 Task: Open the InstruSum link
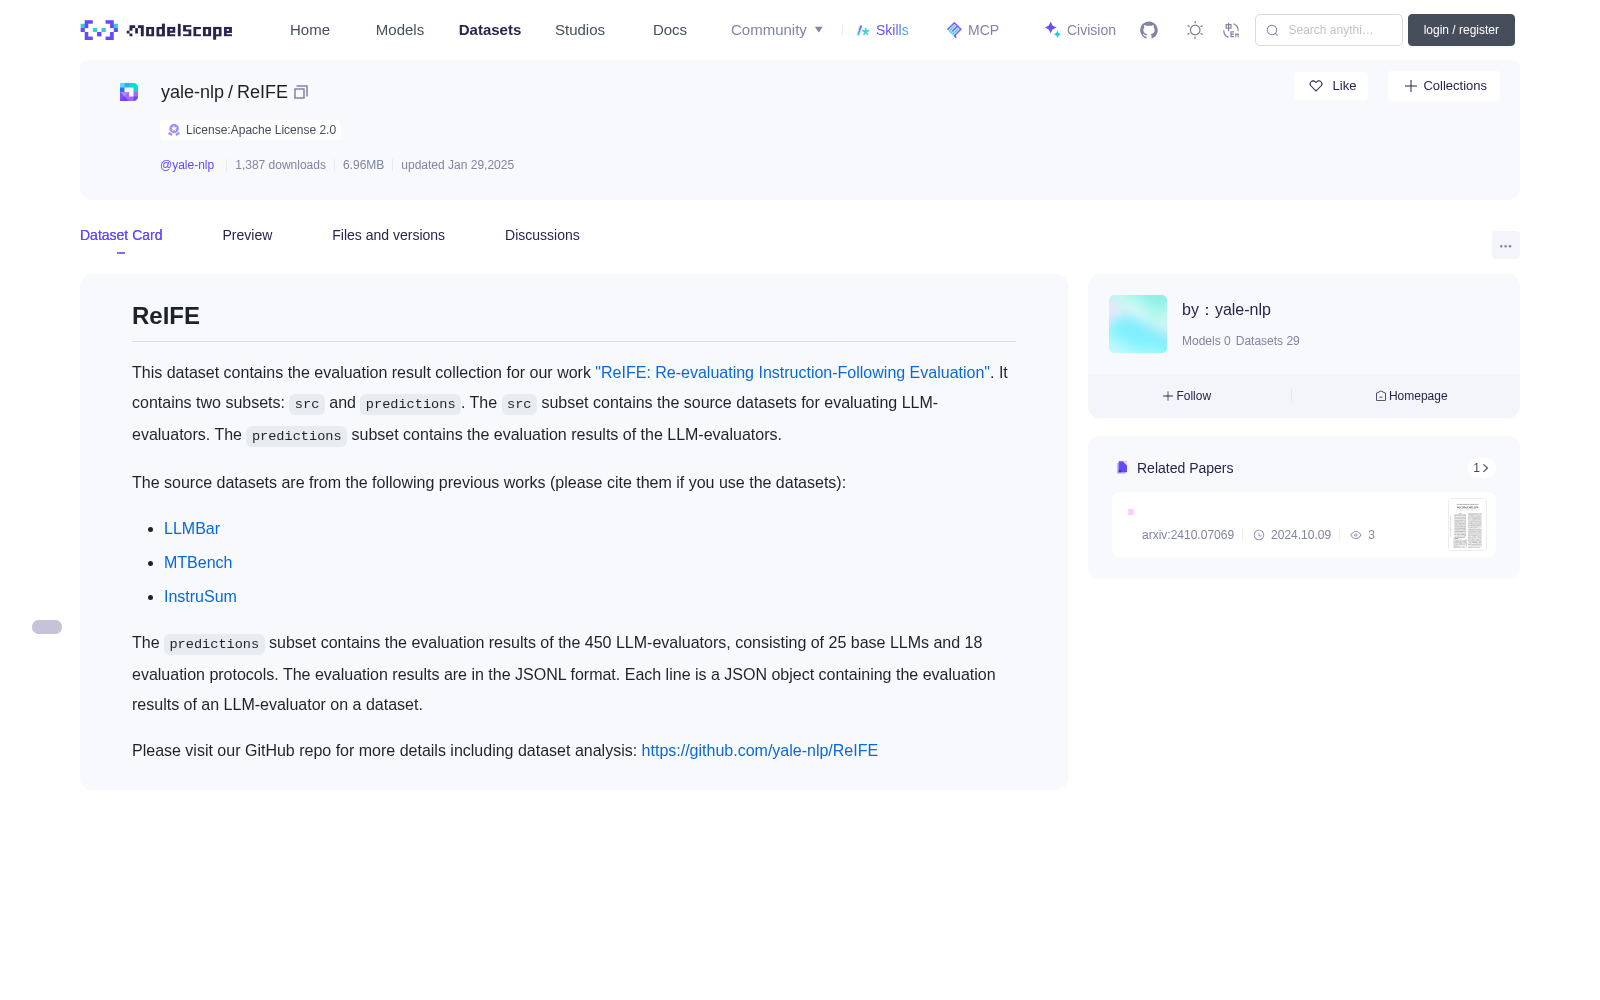pos(200,596)
